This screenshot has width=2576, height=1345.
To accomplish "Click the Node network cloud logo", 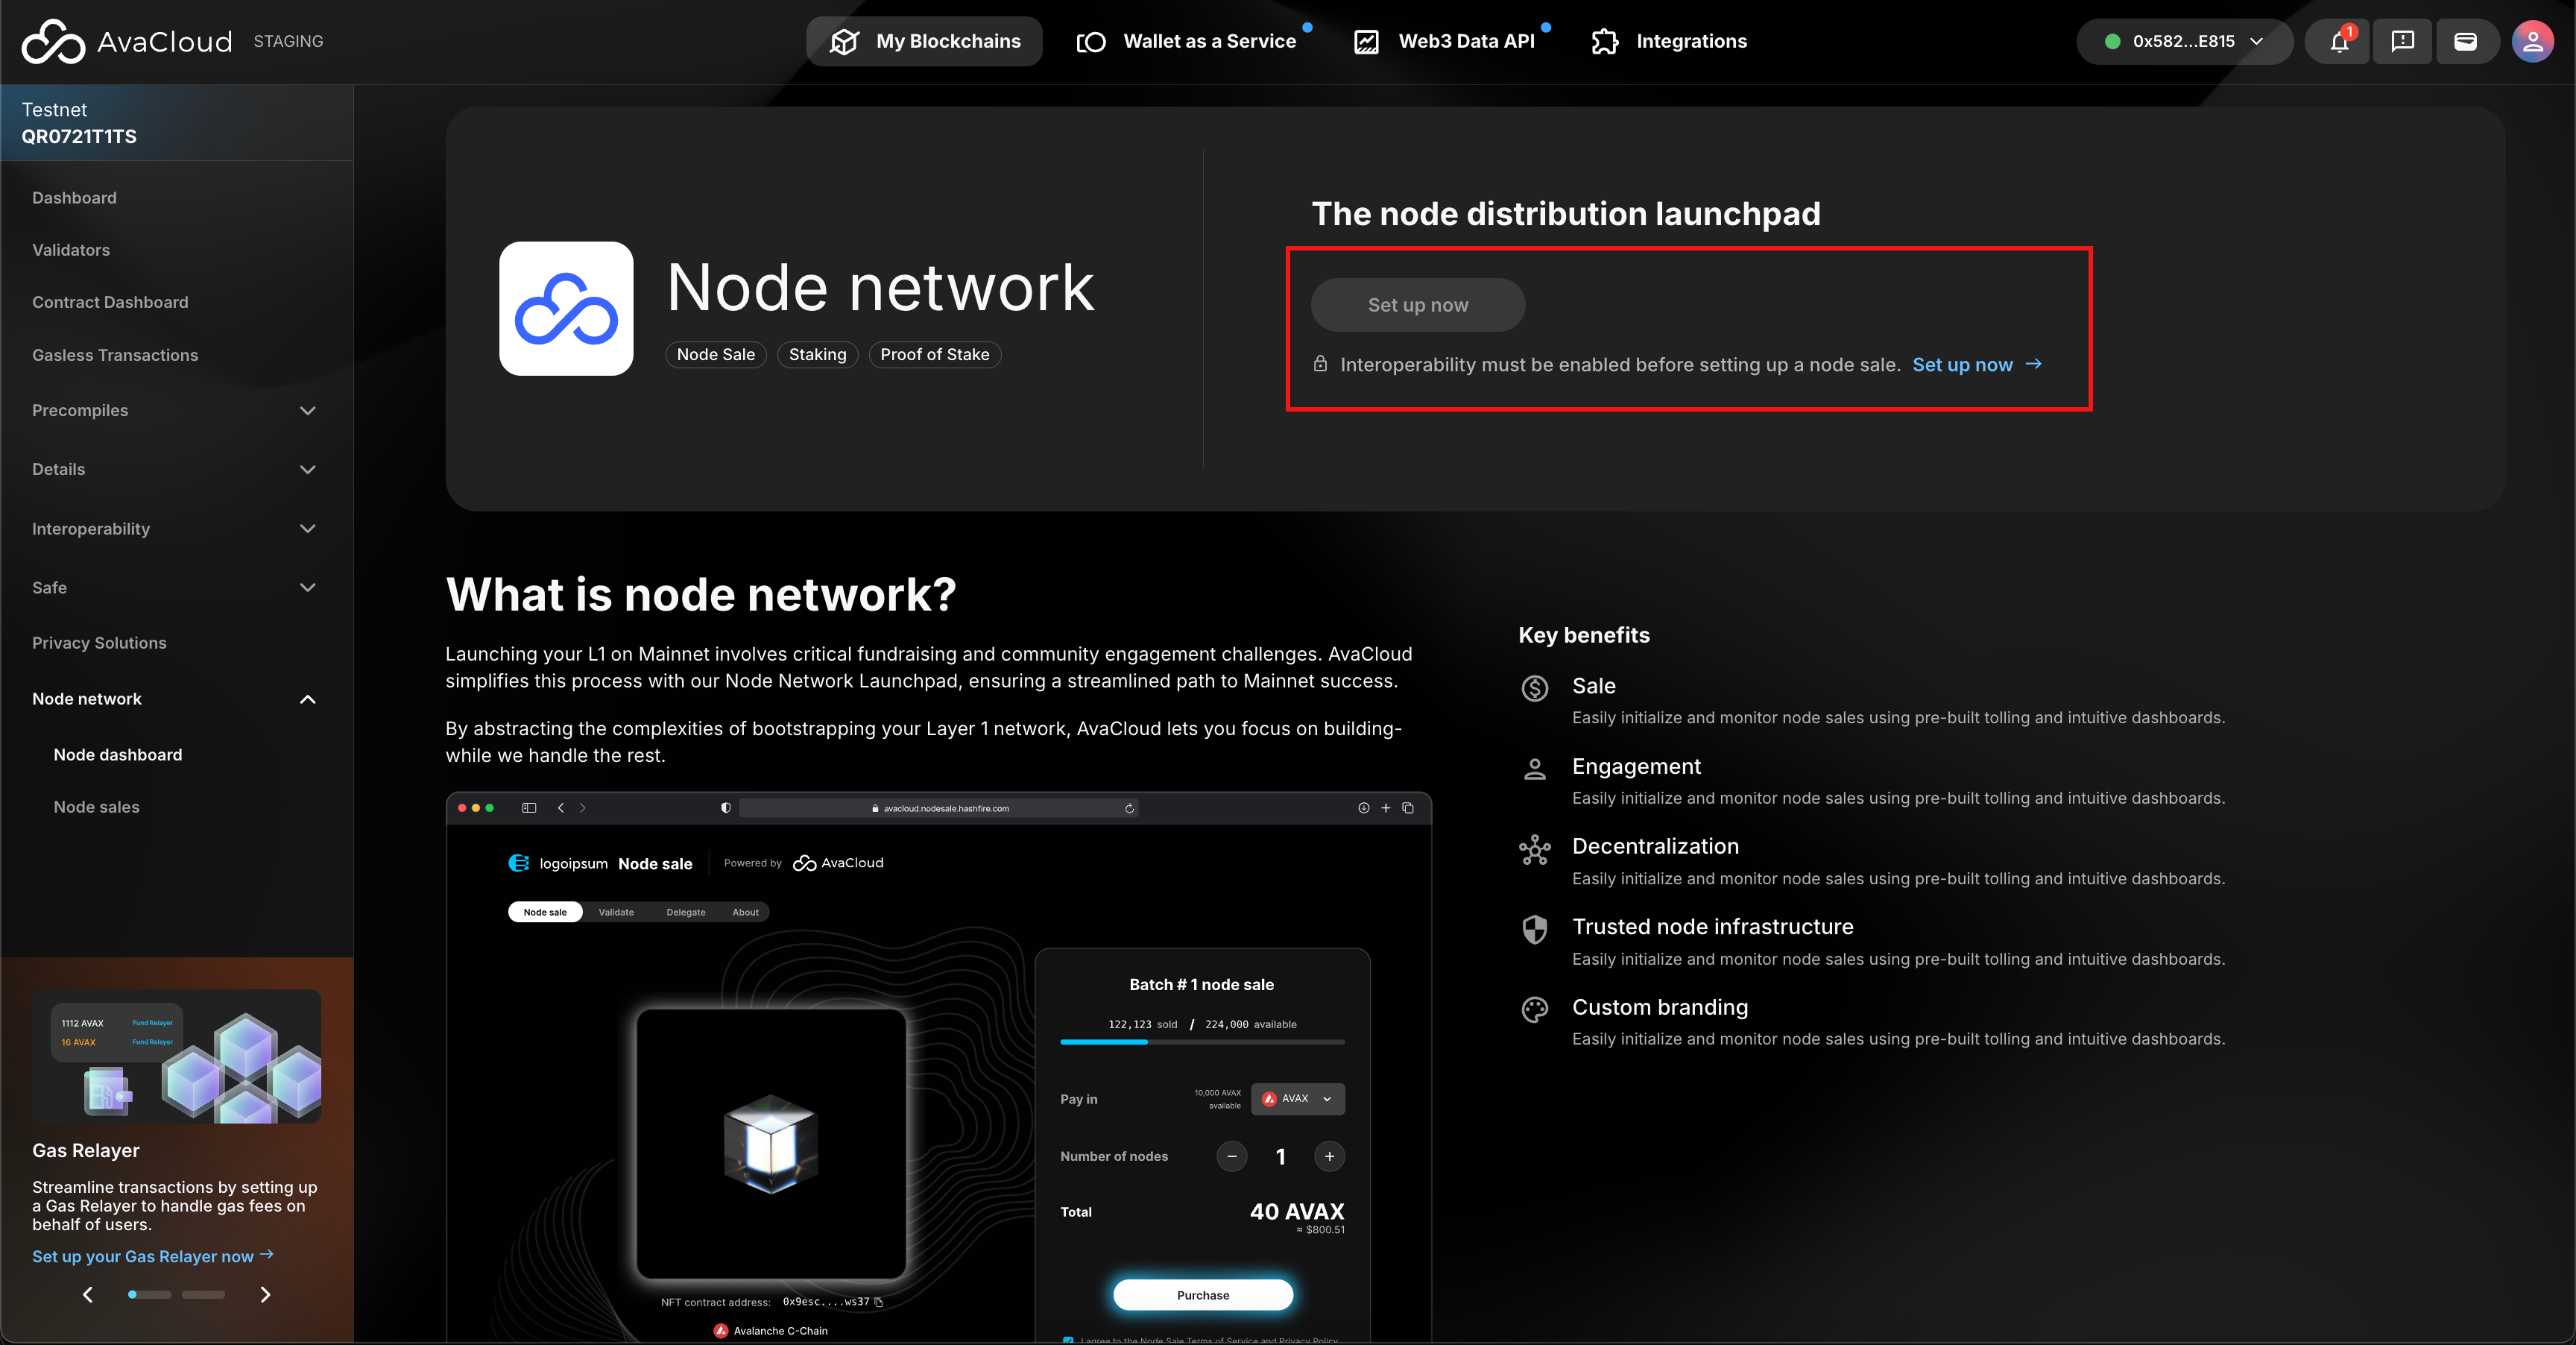I will pyautogui.click(x=566, y=308).
